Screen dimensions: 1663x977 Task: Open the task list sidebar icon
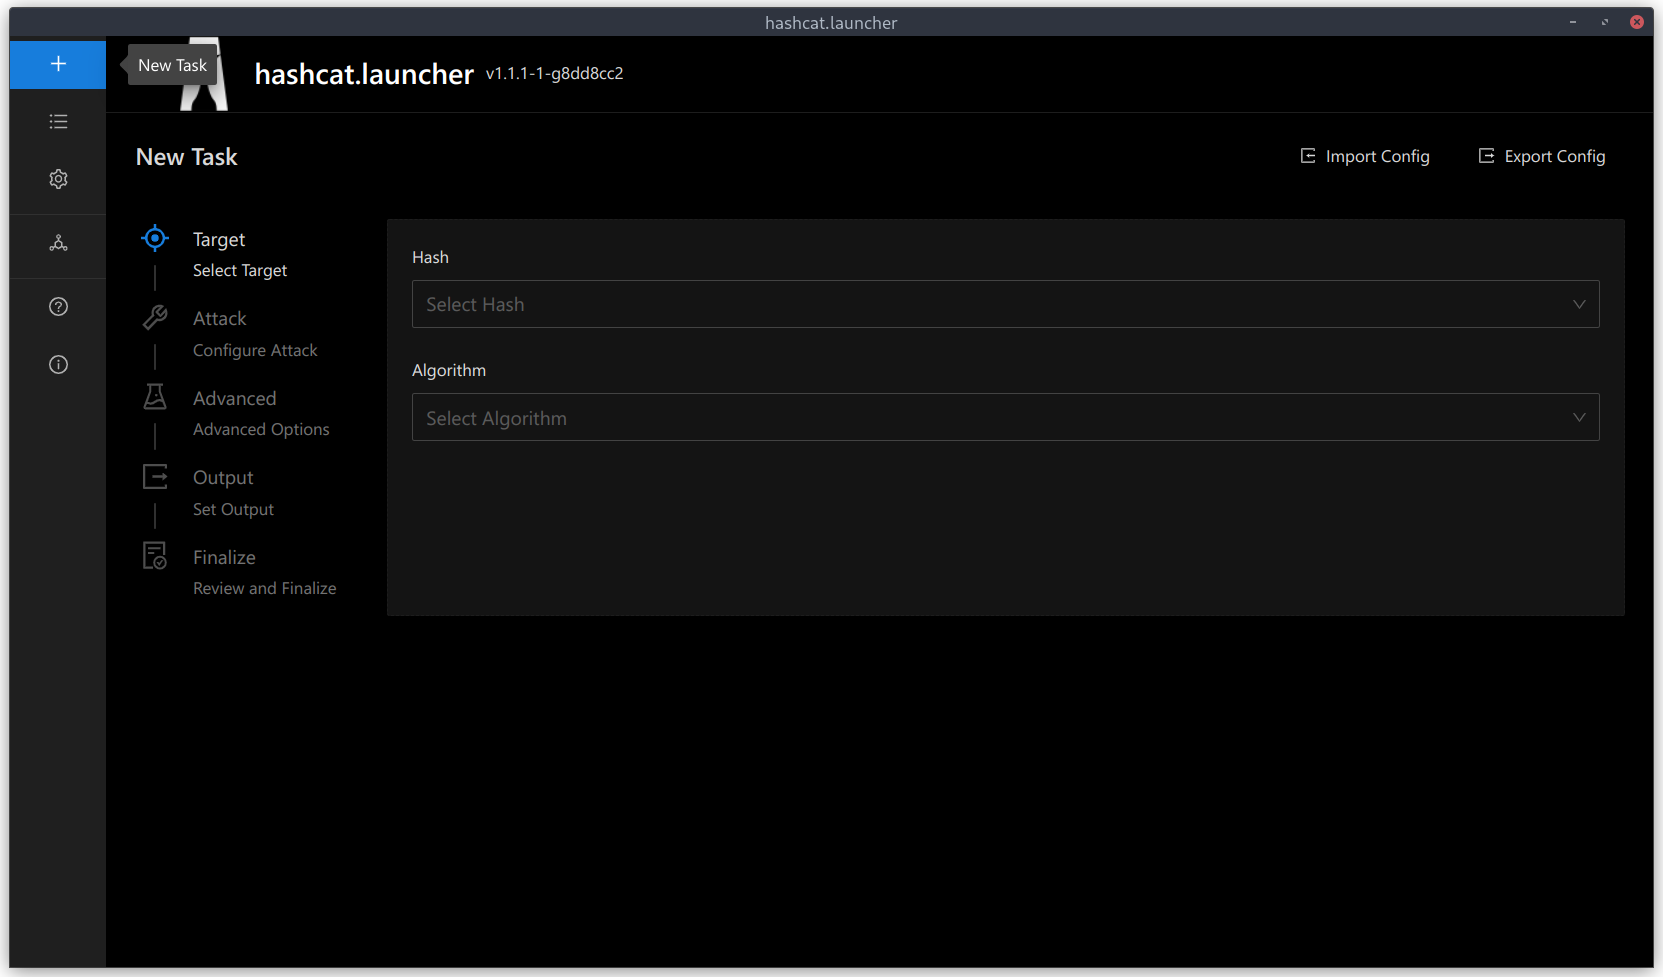point(58,122)
